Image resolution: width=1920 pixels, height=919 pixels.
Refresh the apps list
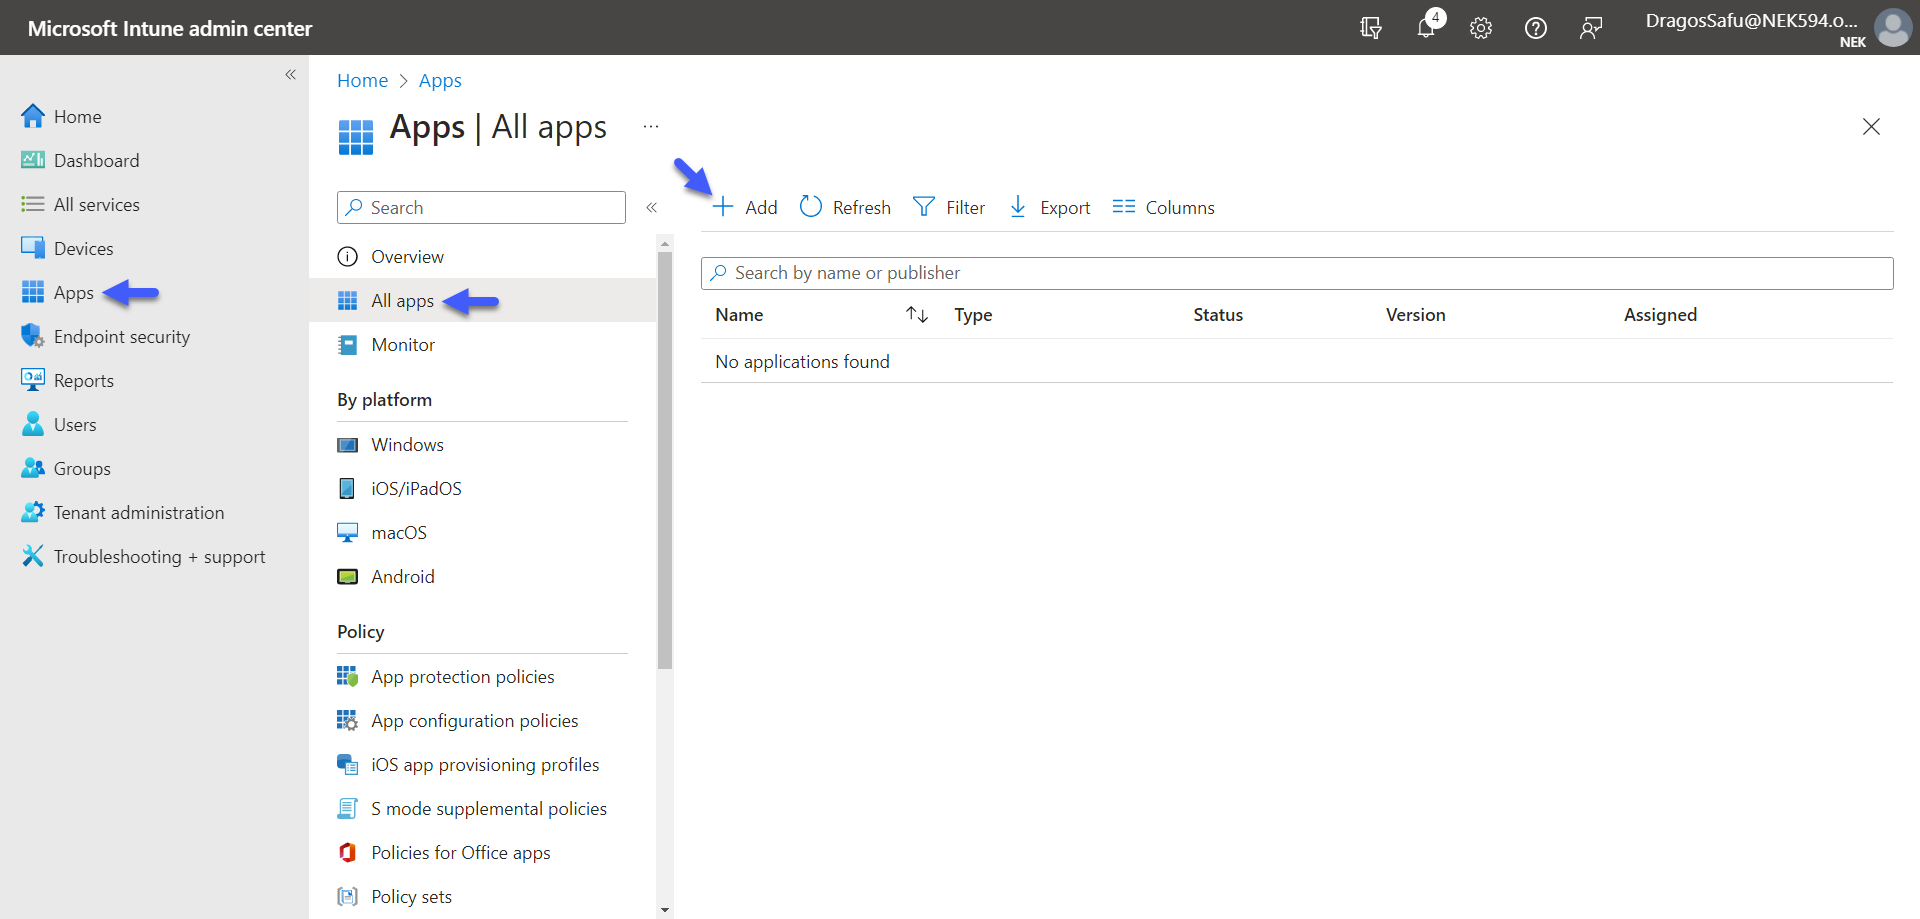(845, 207)
